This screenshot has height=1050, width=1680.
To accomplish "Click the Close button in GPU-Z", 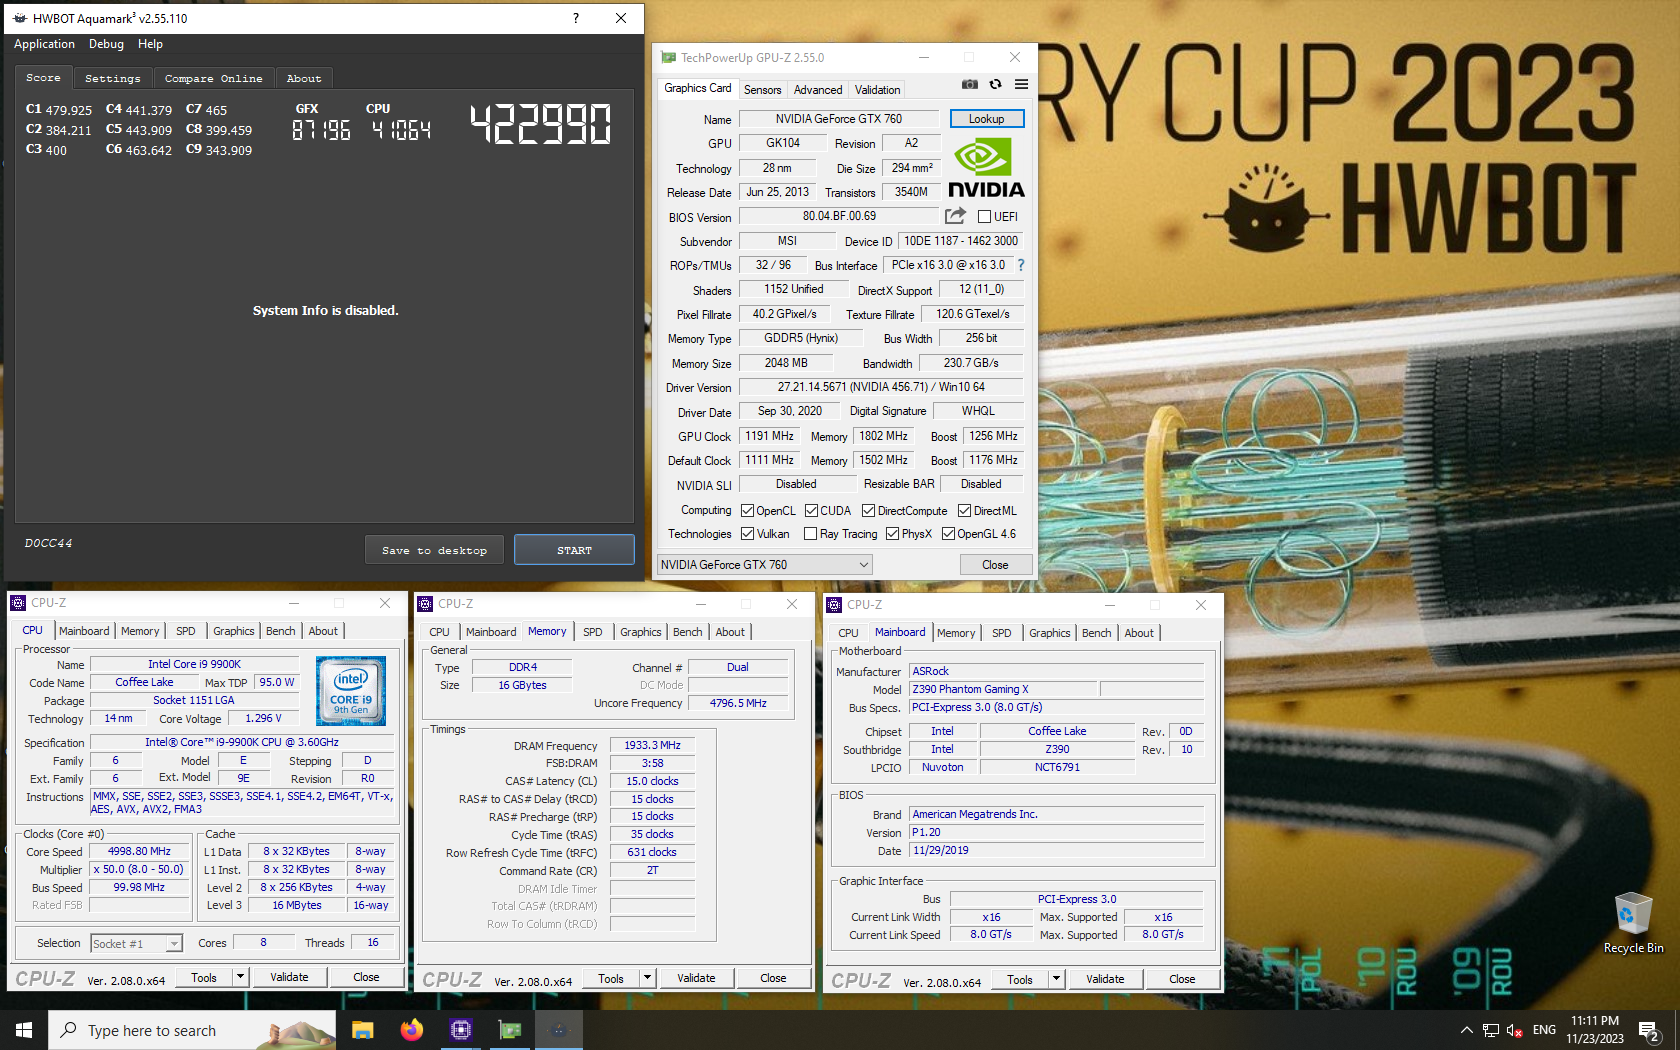I will pyautogui.click(x=995, y=565).
